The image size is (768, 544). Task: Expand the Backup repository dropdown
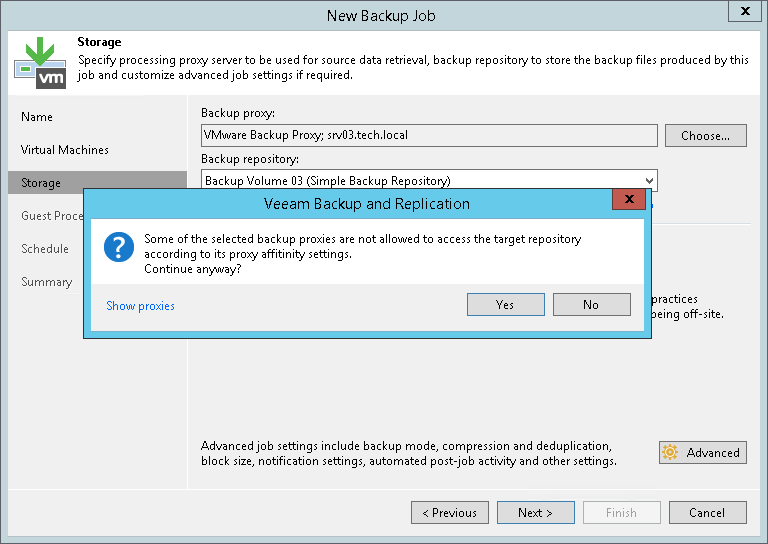pyautogui.click(x=649, y=180)
